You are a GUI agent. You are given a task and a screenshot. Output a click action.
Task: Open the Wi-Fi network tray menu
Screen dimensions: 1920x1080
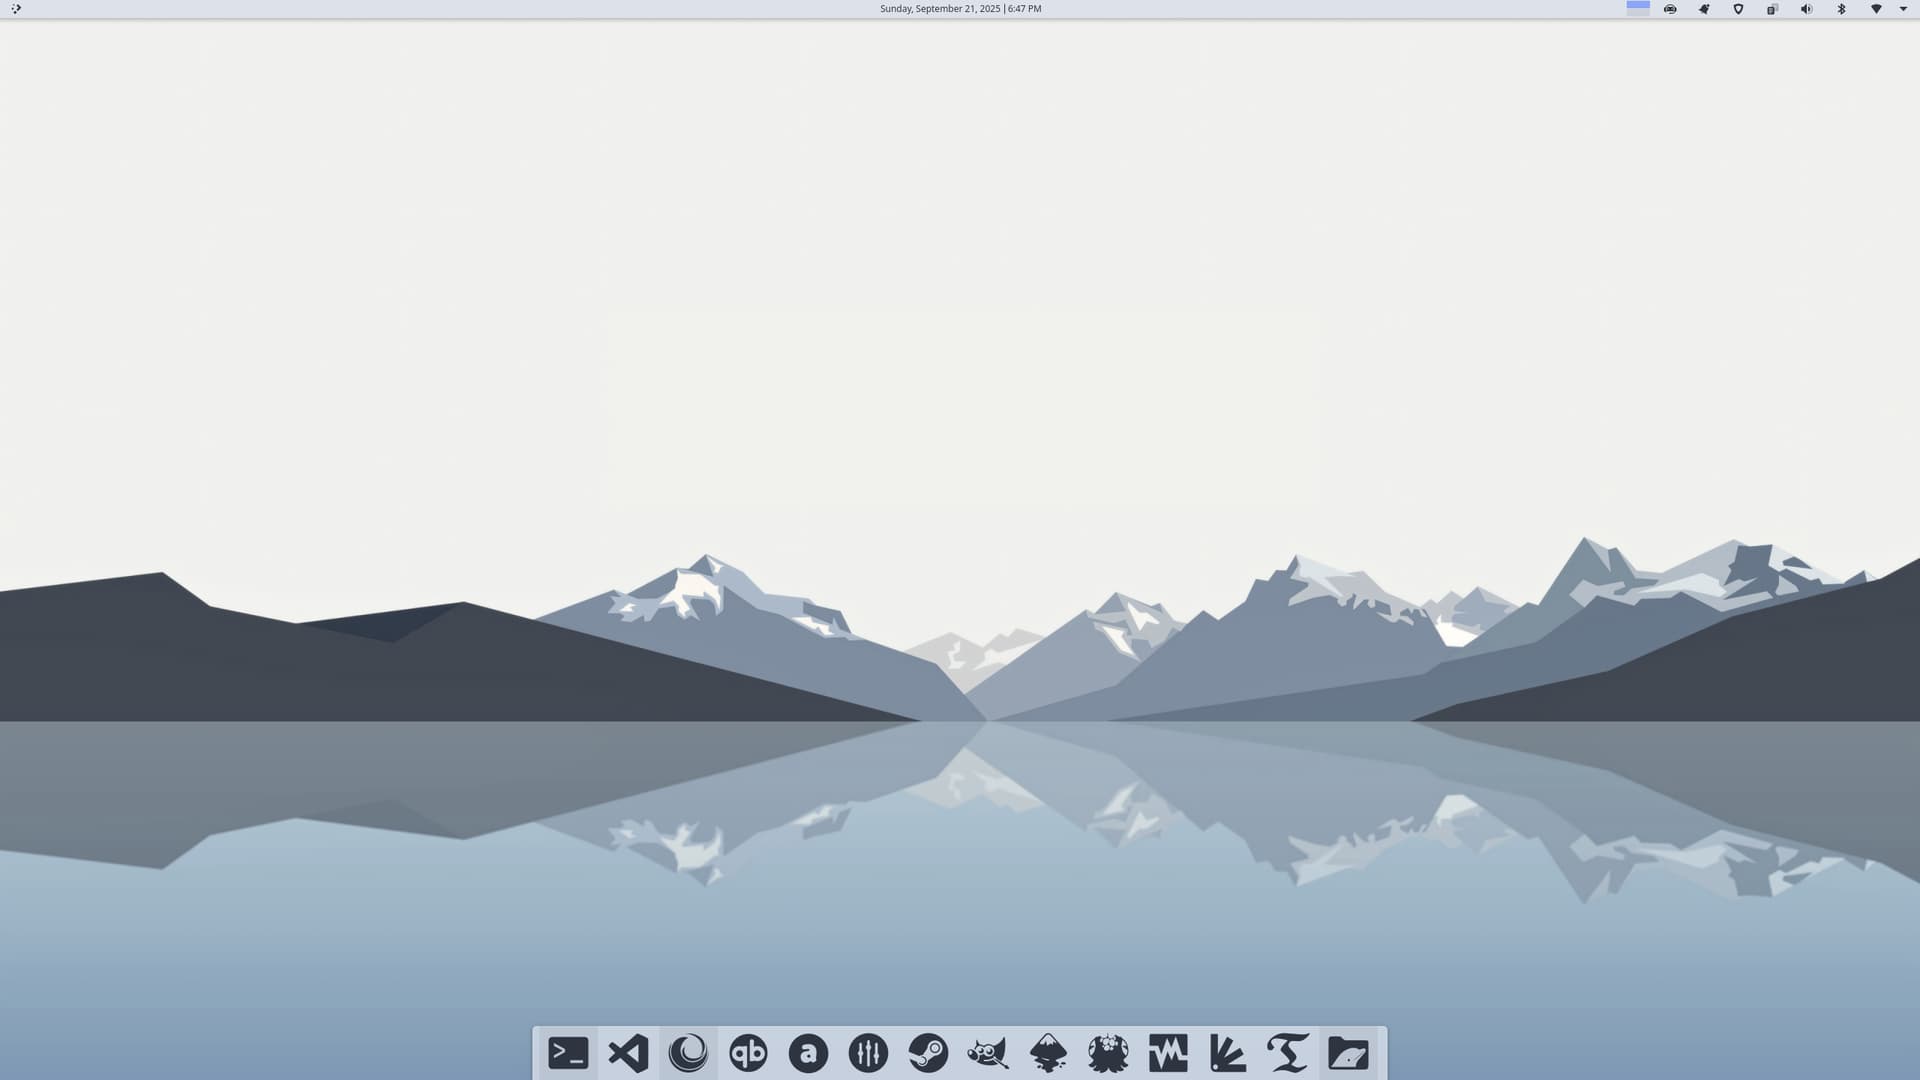click(x=1876, y=9)
